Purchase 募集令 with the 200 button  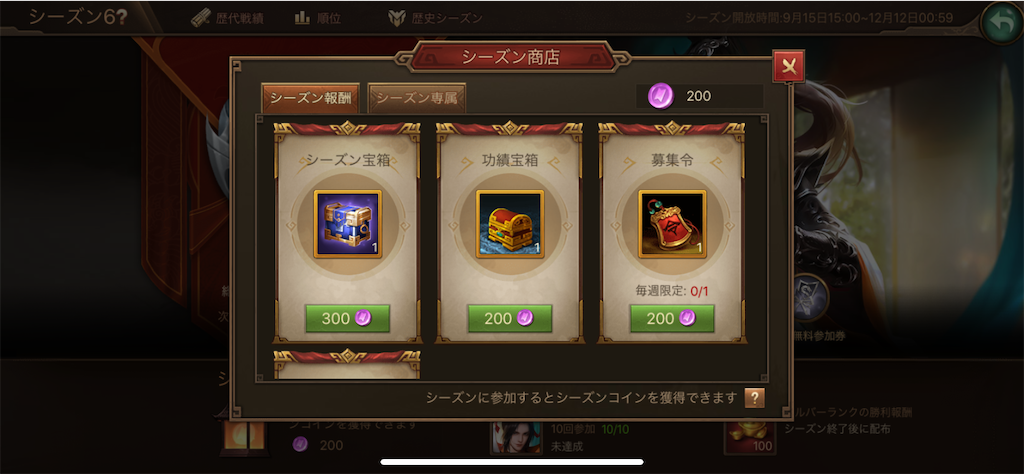tap(672, 318)
